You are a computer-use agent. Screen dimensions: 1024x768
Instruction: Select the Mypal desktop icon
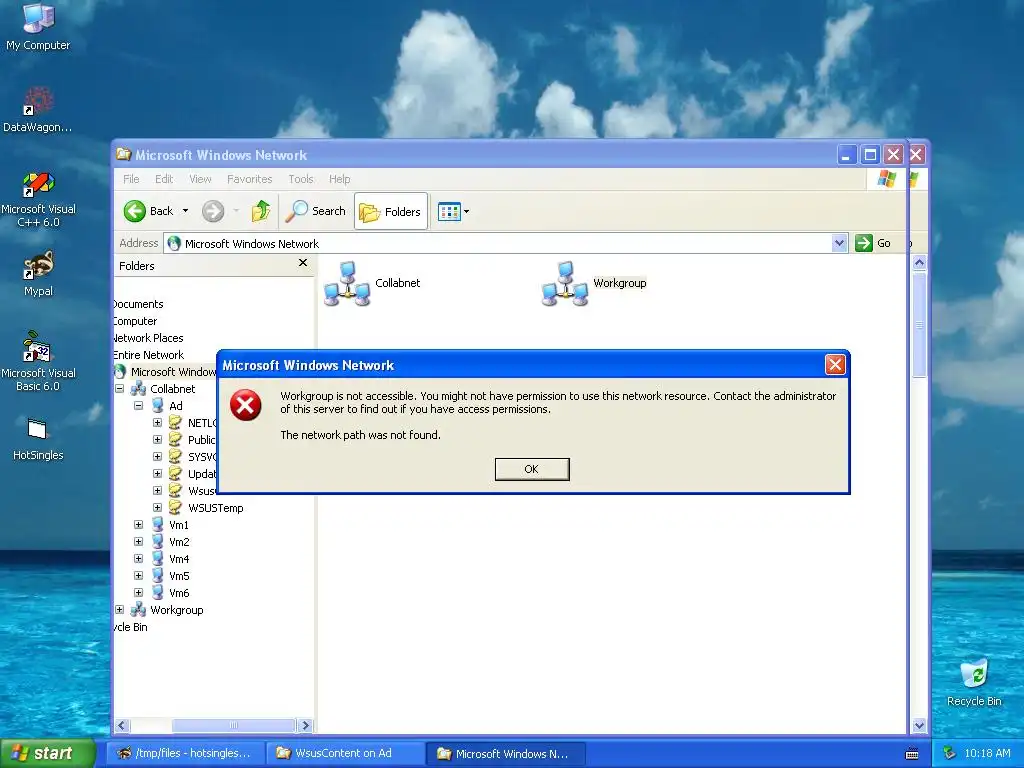(38, 274)
